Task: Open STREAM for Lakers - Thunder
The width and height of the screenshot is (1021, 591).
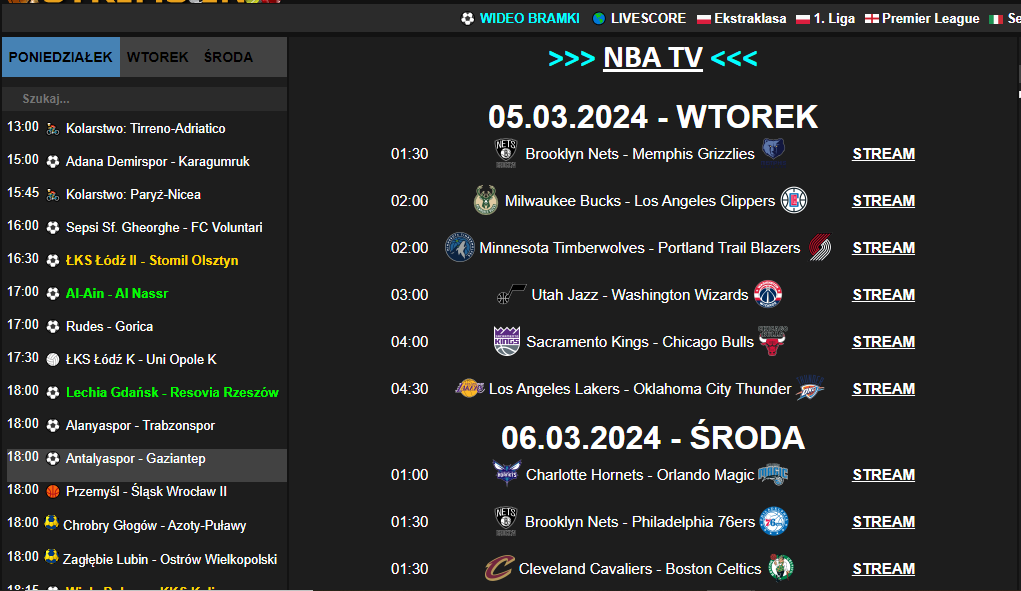Action: (x=884, y=389)
